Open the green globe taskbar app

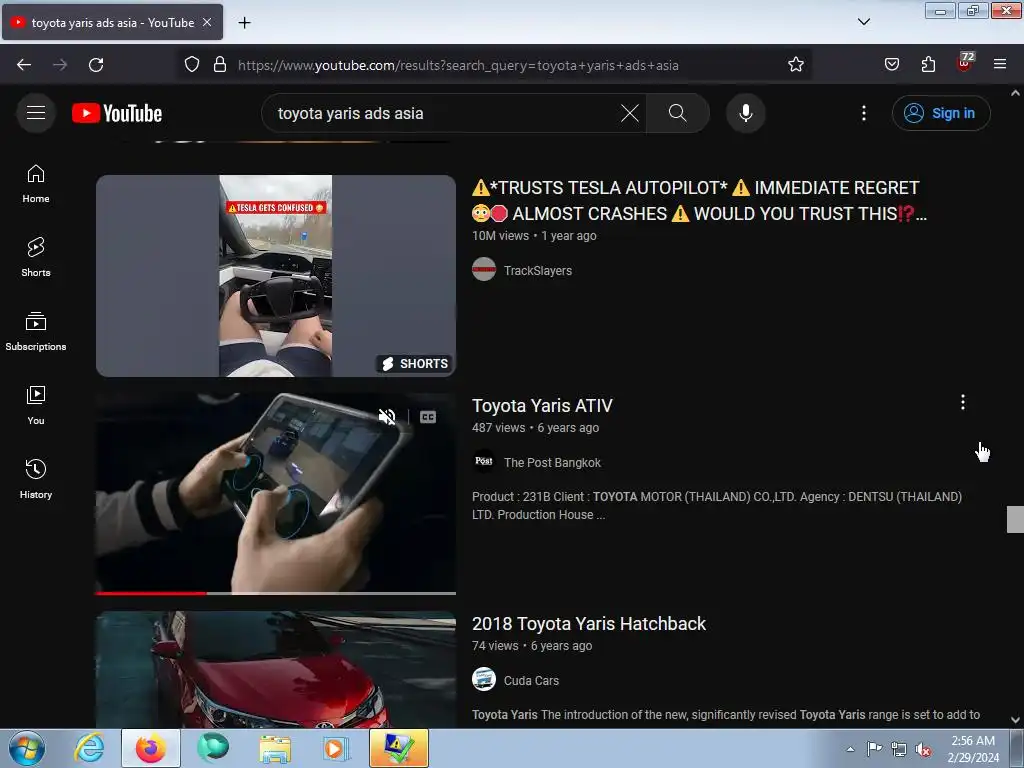213,748
